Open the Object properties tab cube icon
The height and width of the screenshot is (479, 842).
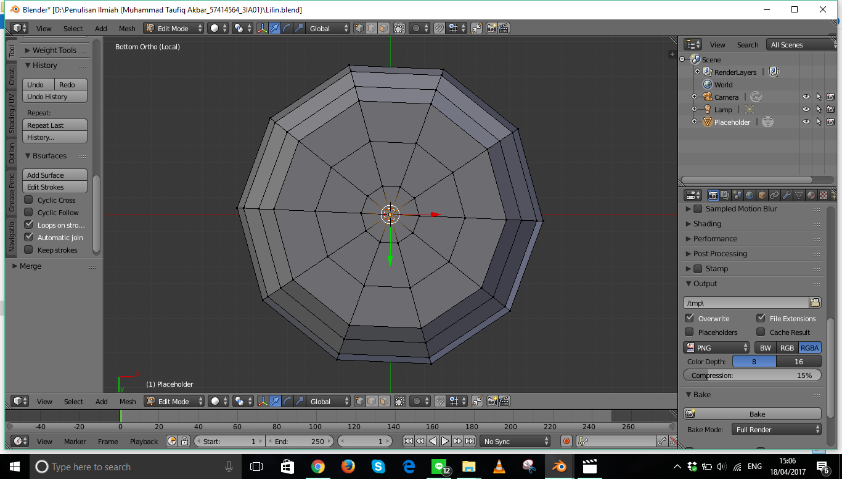pos(762,195)
